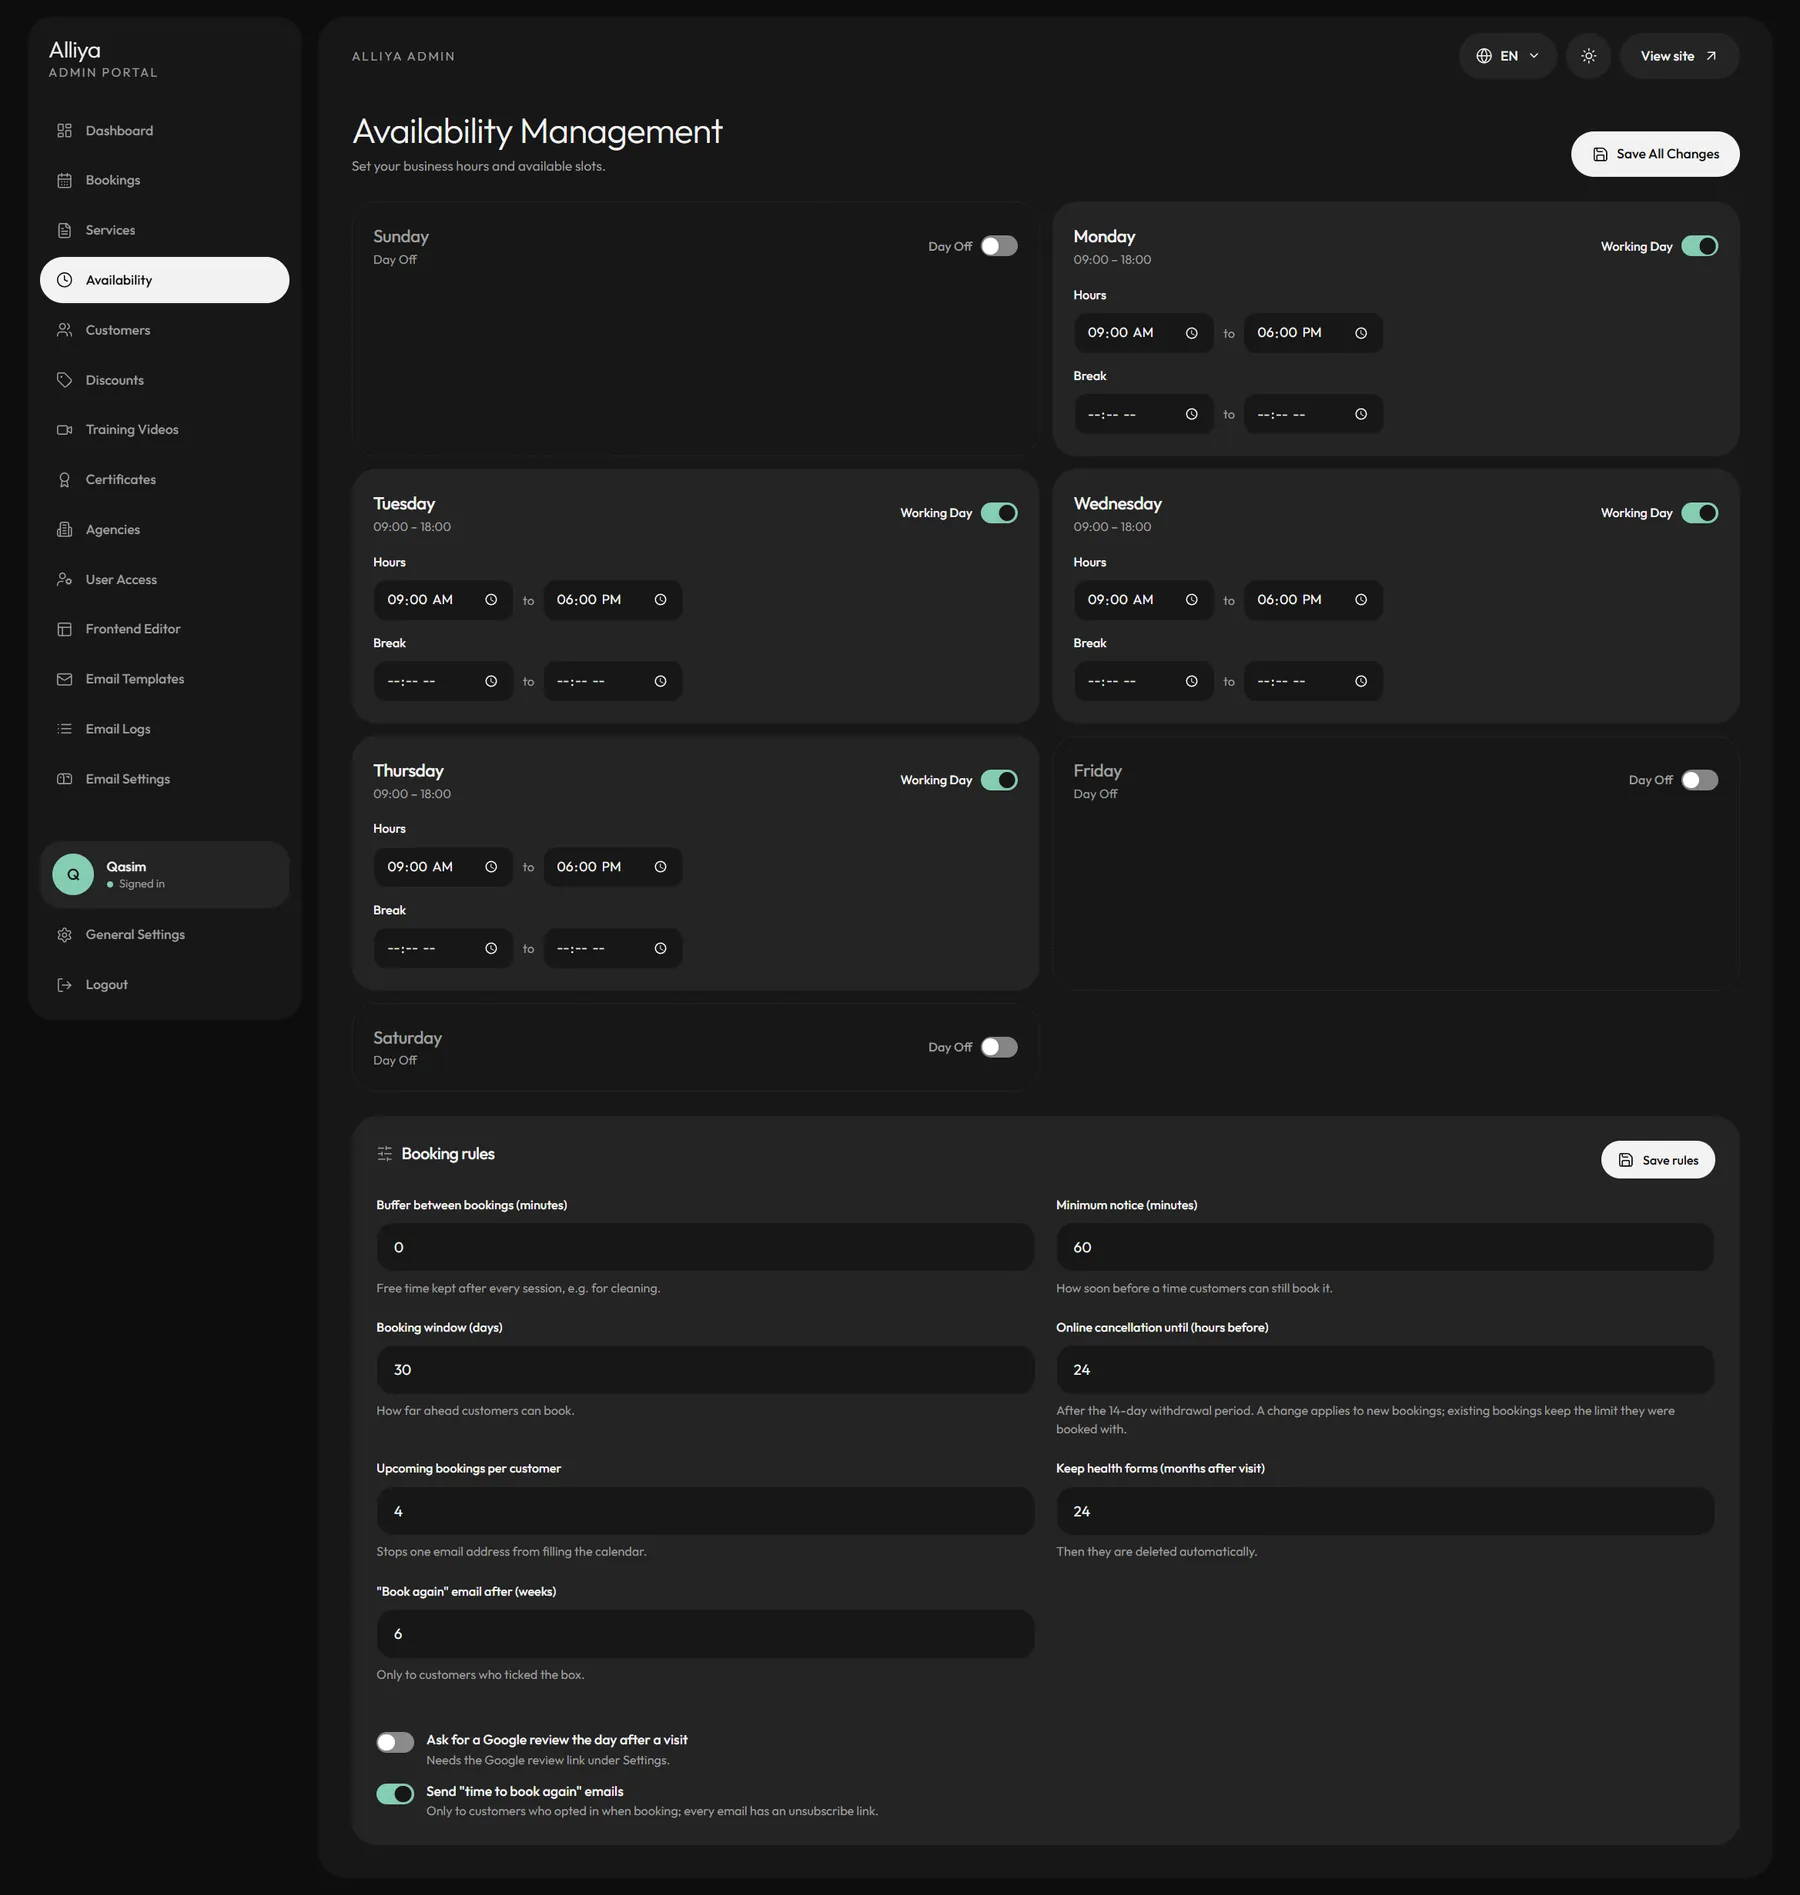Image resolution: width=1800 pixels, height=1895 pixels.
Task: Click the Bookings calendar icon
Action: pos(64,181)
